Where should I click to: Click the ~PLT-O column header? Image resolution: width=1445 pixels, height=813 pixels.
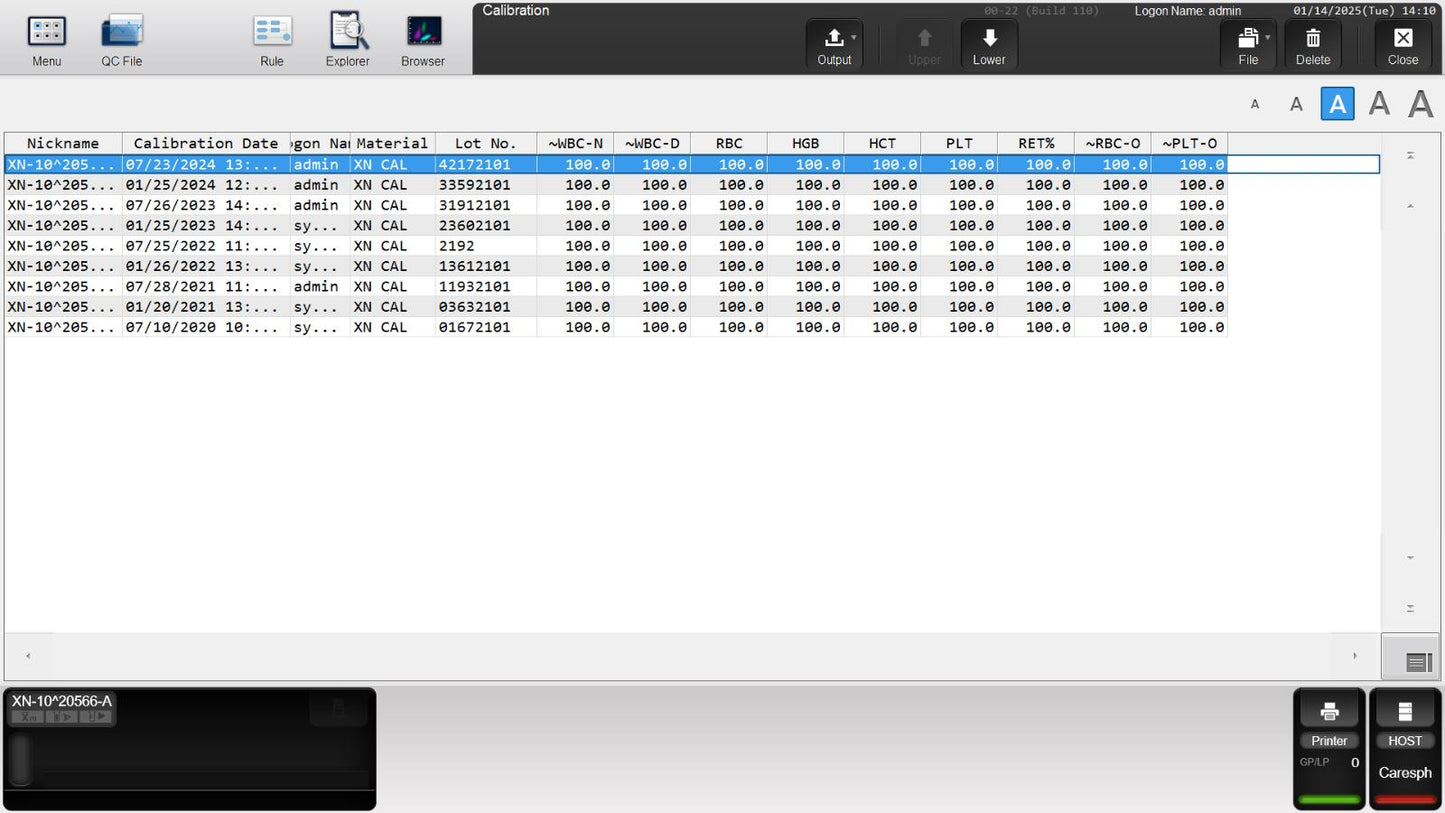pos(1190,143)
